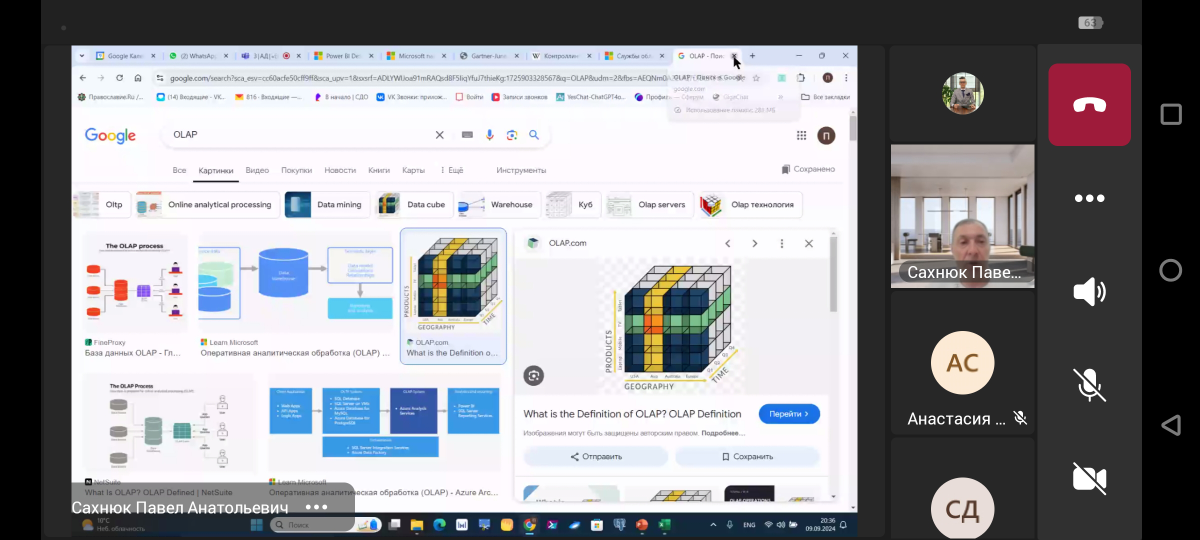Tap the Android home circle button
The image size is (1200, 540).
pos(1170,270)
